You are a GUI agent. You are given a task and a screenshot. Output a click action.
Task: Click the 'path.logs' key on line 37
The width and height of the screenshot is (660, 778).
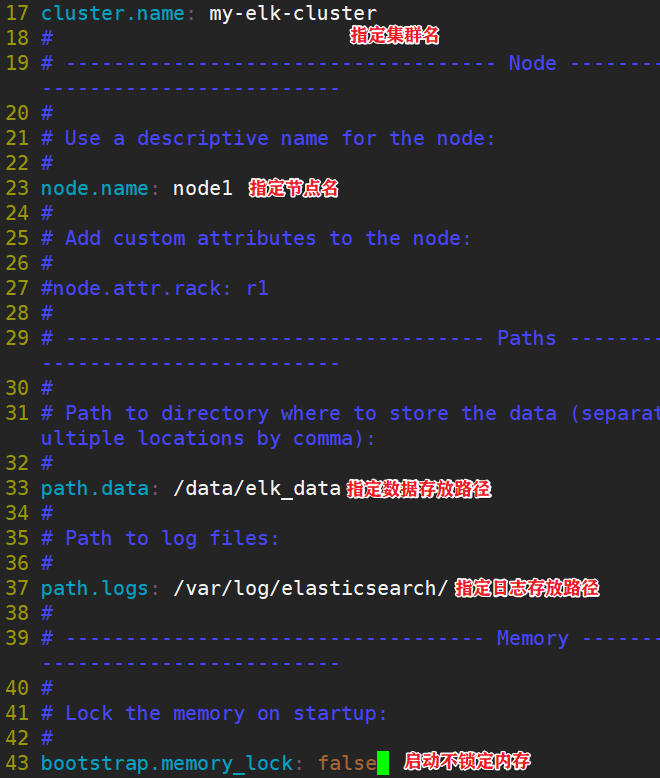[95, 588]
